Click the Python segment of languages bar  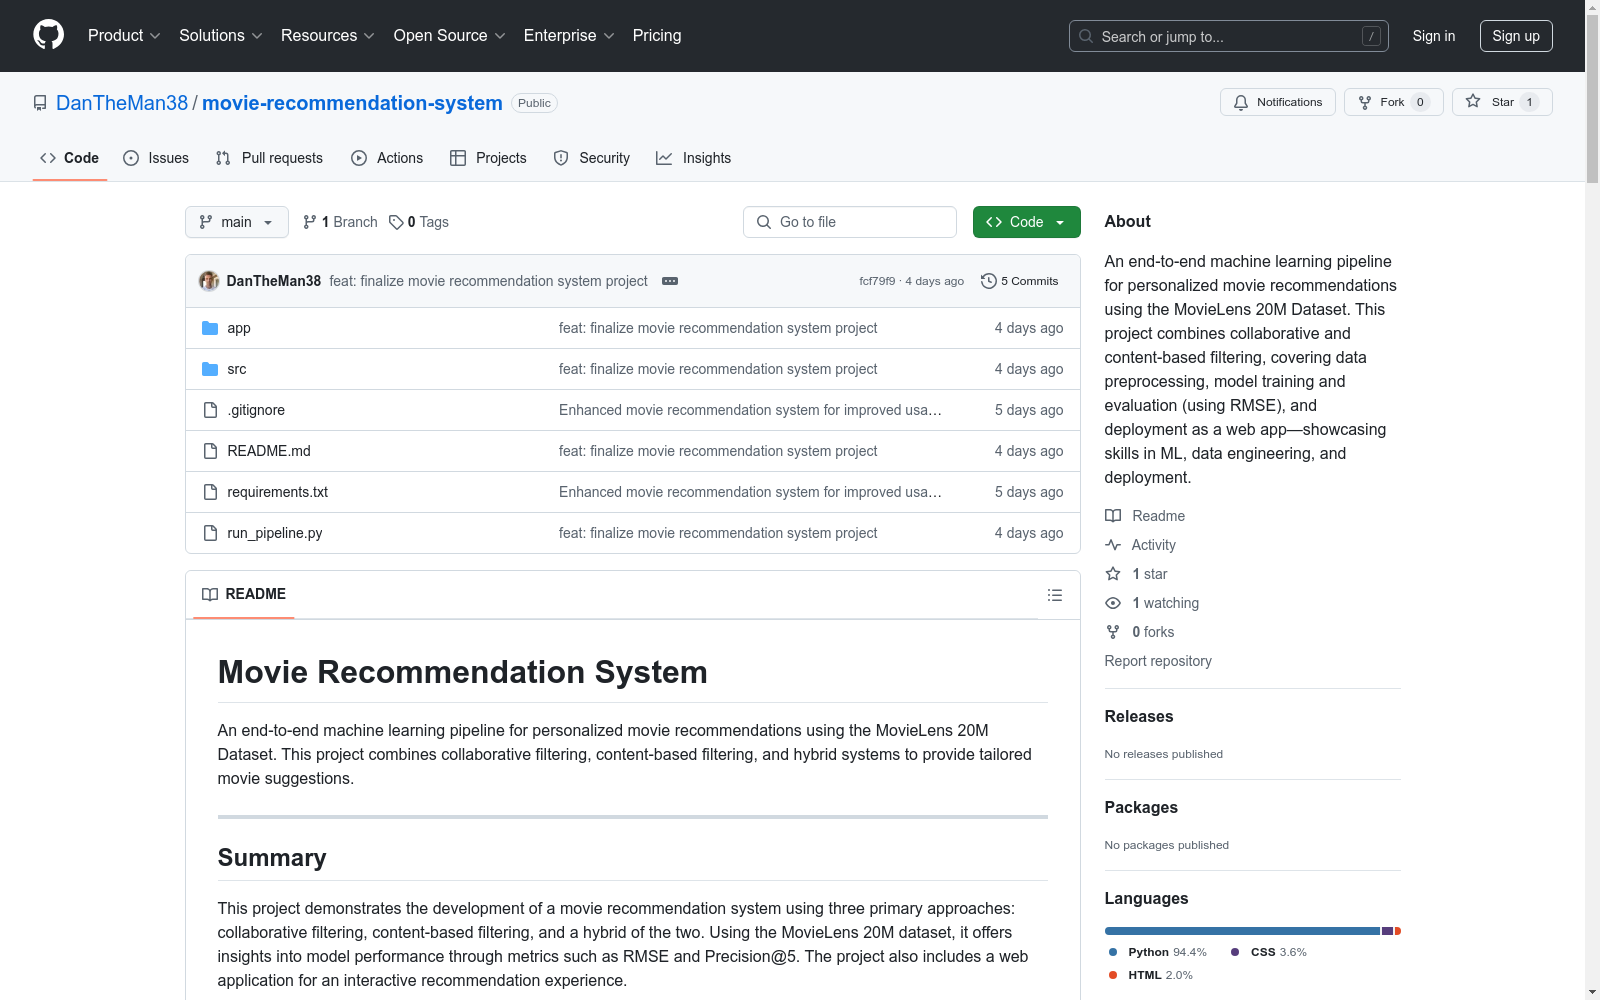pyautogui.click(x=1242, y=931)
